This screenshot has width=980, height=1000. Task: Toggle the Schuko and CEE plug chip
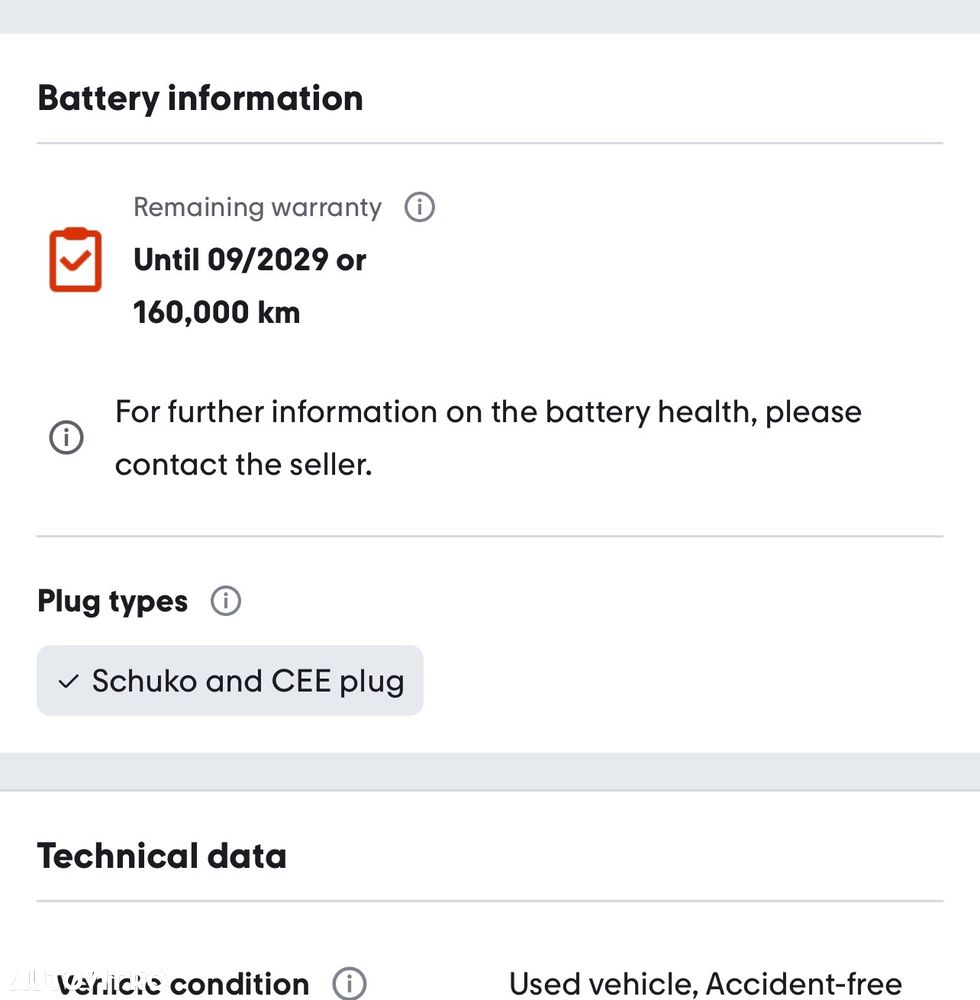coord(230,681)
